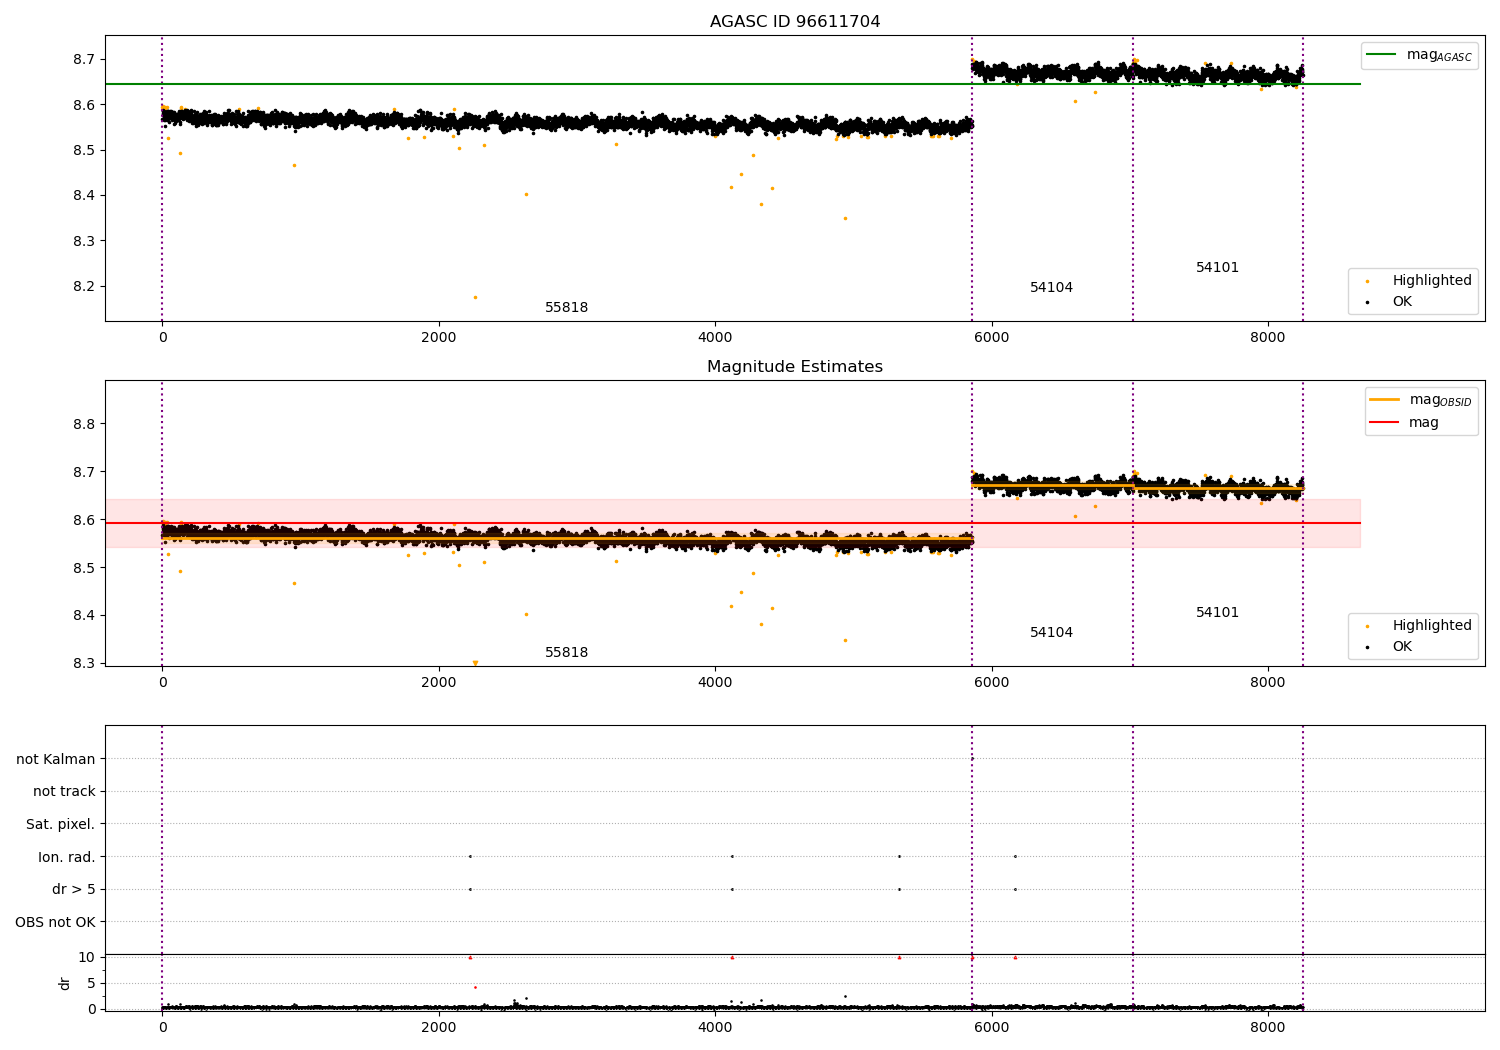Click 'OK' in the top plot legend
The height and width of the screenshot is (1050, 1500).
(x=1402, y=301)
